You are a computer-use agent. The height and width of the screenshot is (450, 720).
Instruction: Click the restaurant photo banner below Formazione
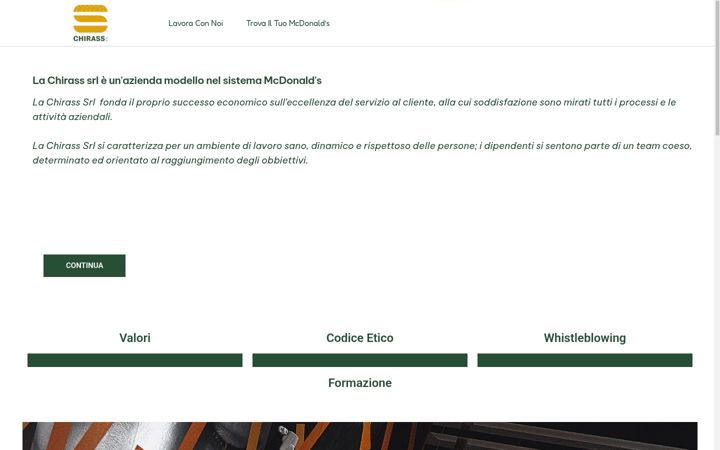coord(360,436)
